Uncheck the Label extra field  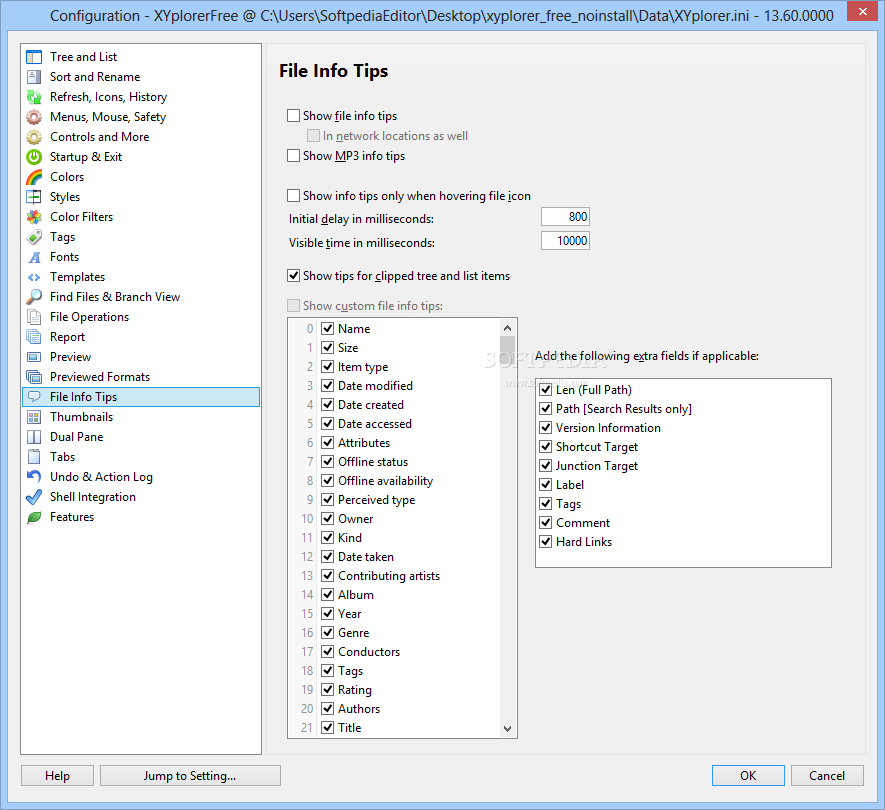(x=545, y=485)
